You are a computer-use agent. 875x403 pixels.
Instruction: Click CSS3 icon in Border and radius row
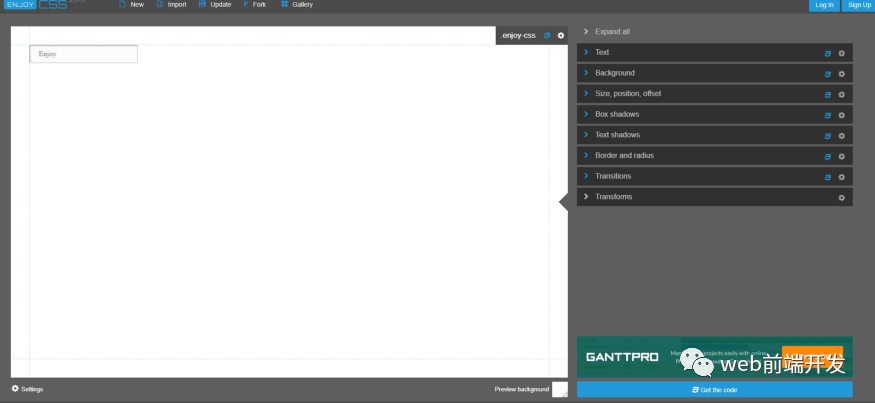pyautogui.click(x=828, y=157)
